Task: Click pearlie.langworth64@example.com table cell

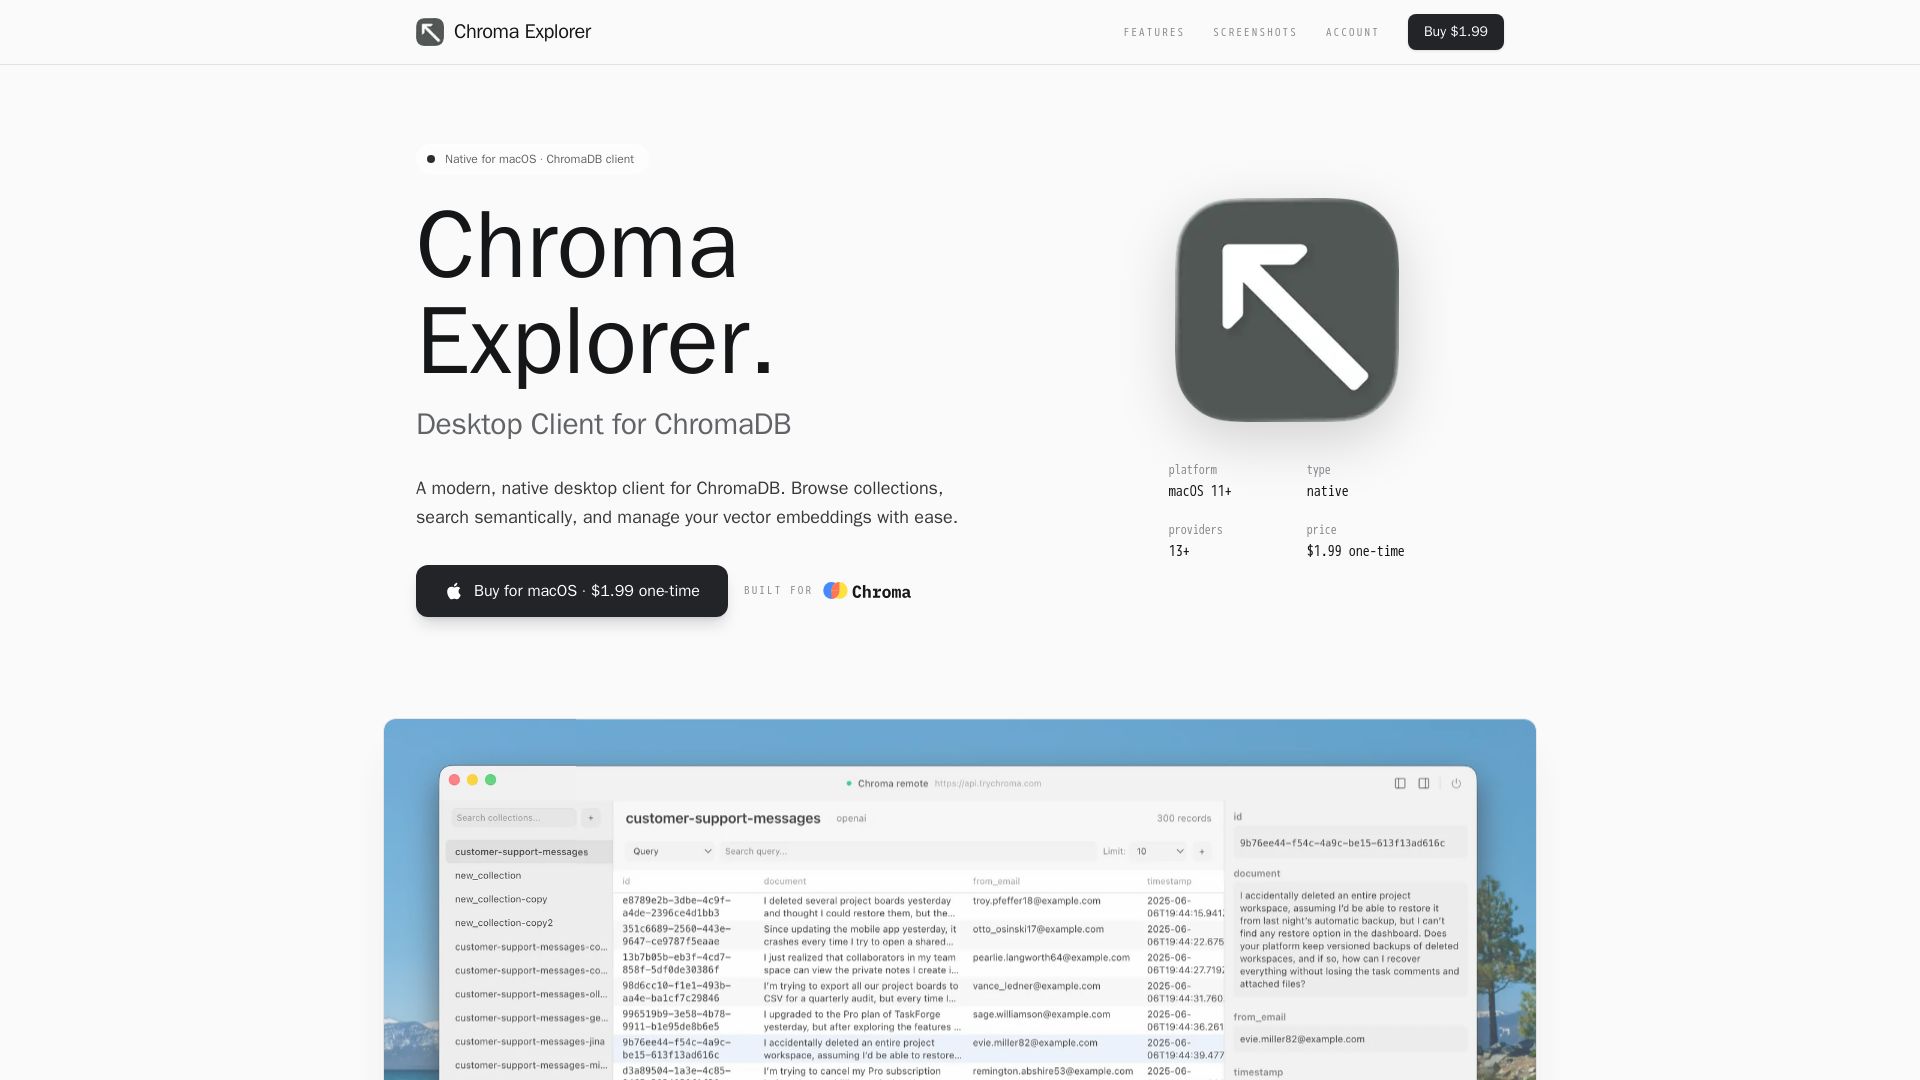Action: coord(1051,958)
